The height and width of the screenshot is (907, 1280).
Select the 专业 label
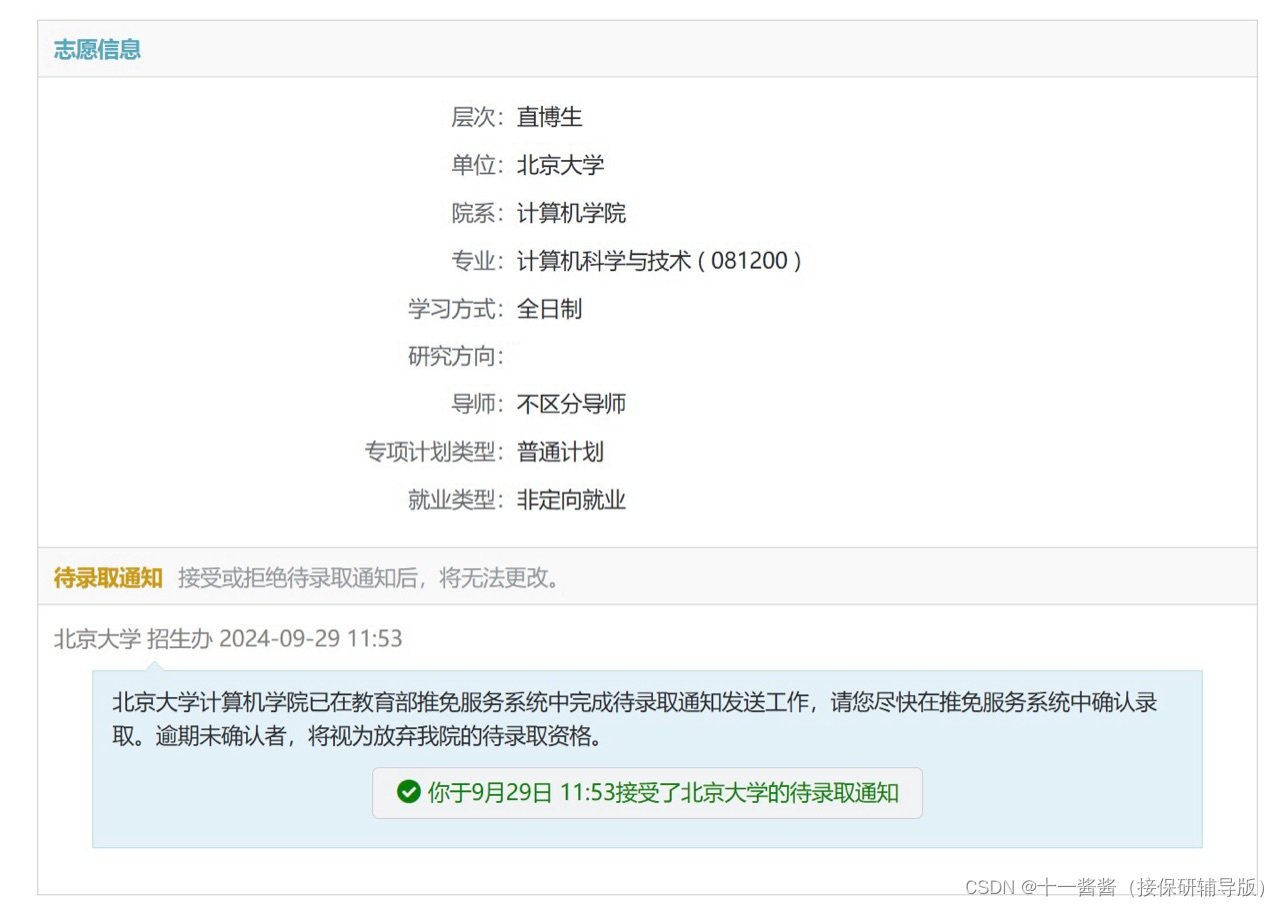(478, 261)
